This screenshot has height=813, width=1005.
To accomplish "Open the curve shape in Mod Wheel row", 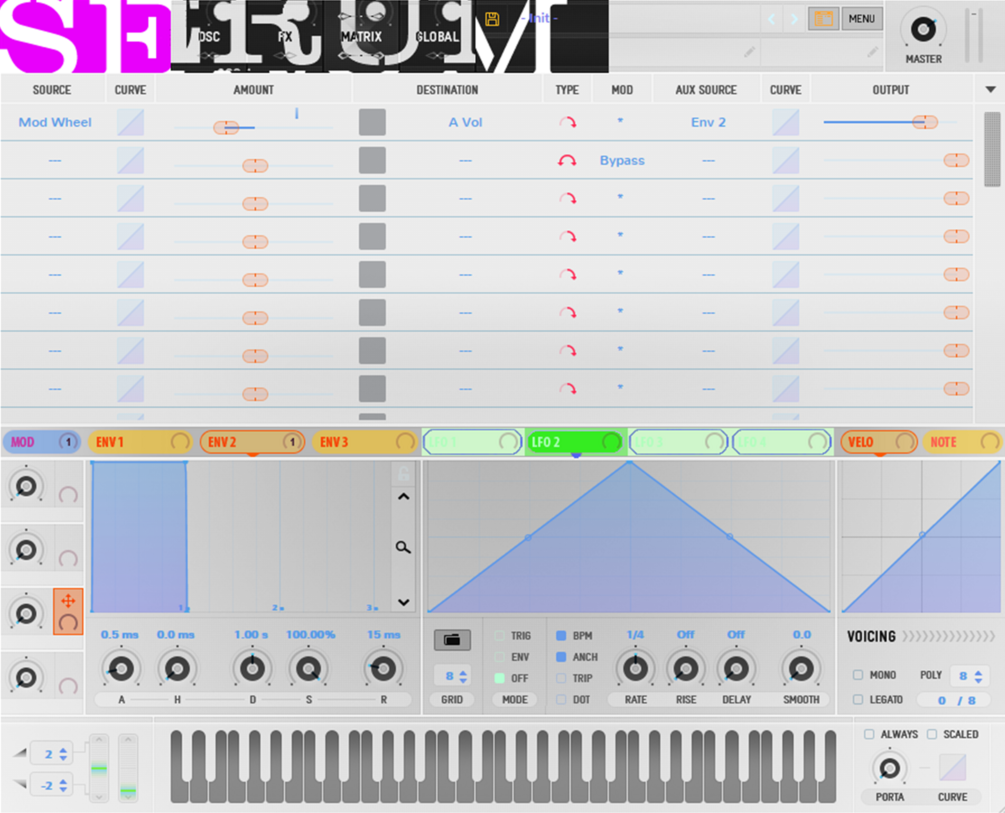I will click(x=130, y=122).
